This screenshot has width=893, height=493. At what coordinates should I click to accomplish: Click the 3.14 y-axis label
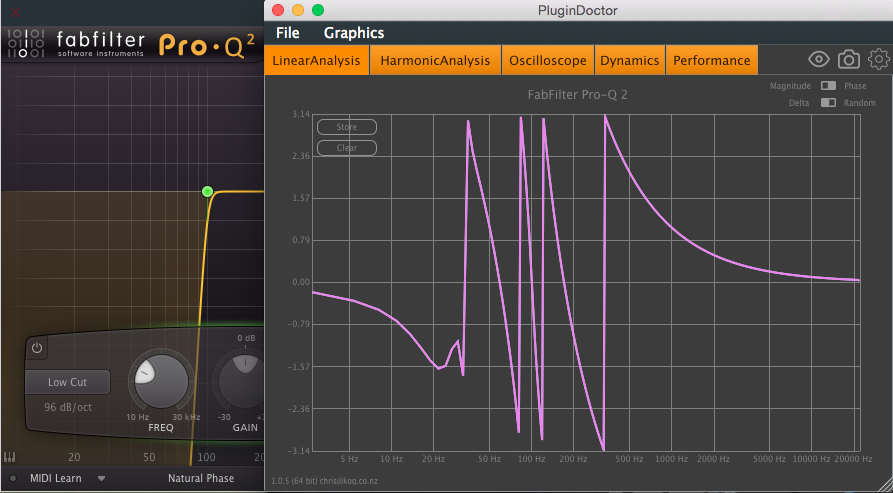coord(301,114)
